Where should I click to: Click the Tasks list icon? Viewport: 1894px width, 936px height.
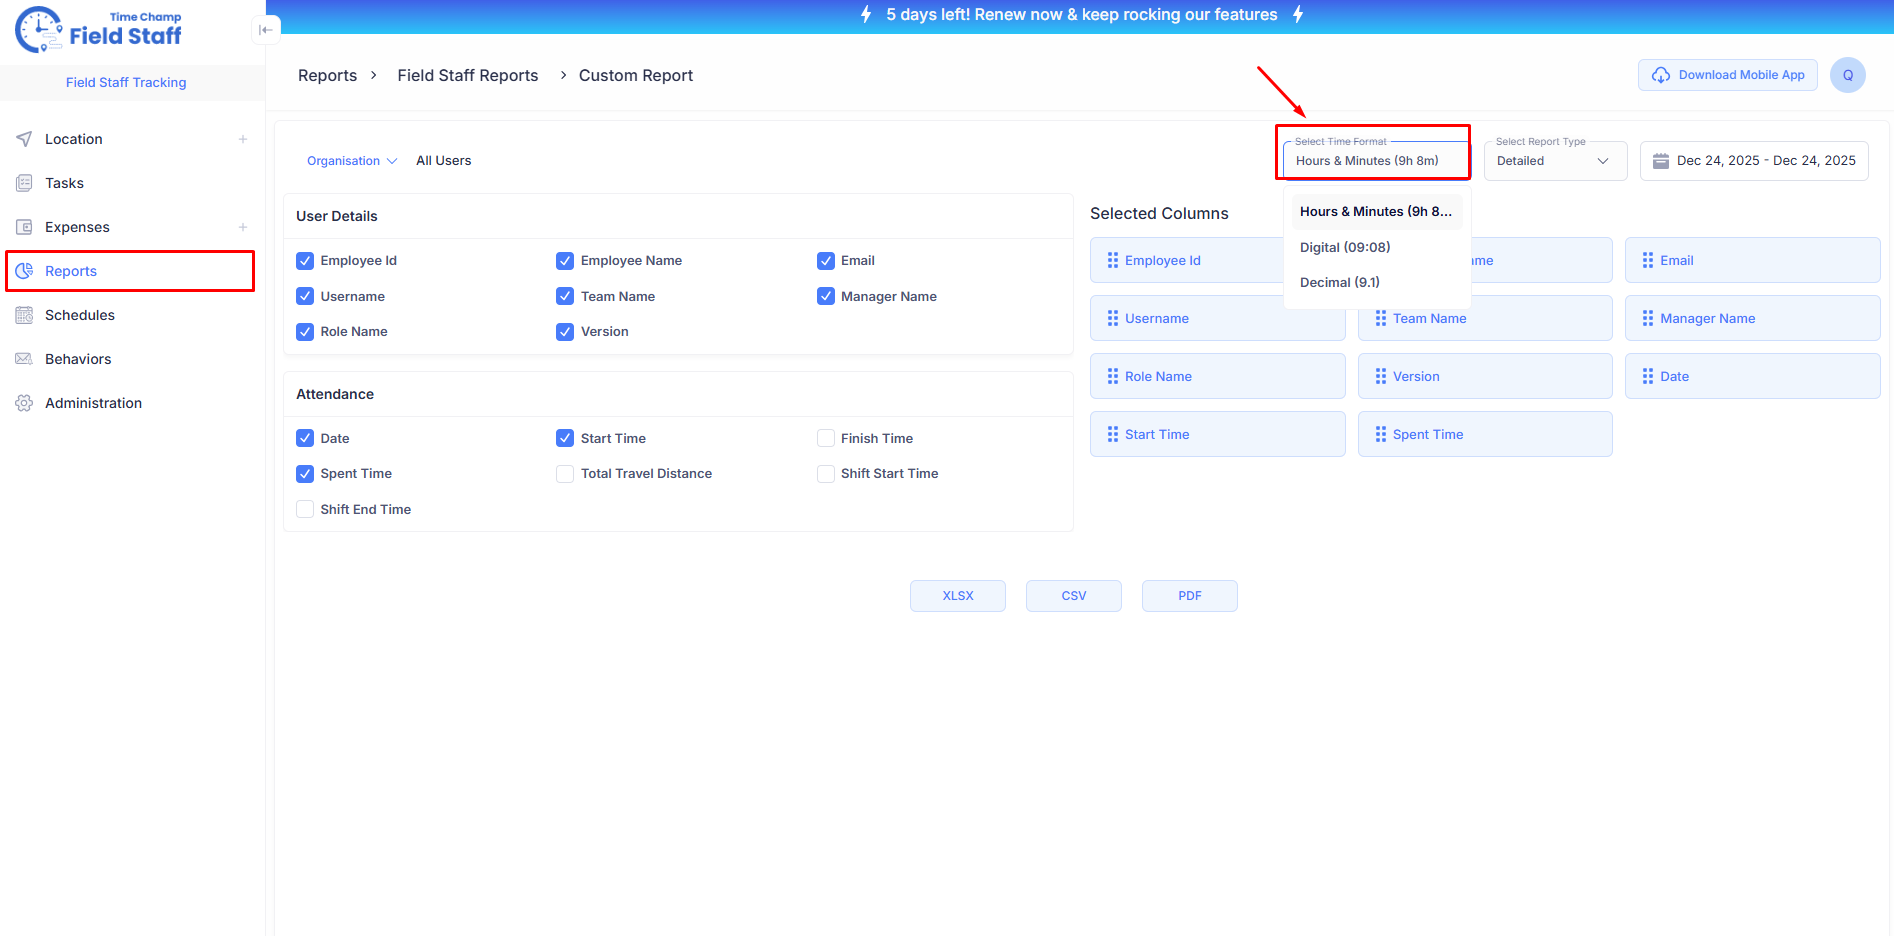pyautogui.click(x=24, y=183)
